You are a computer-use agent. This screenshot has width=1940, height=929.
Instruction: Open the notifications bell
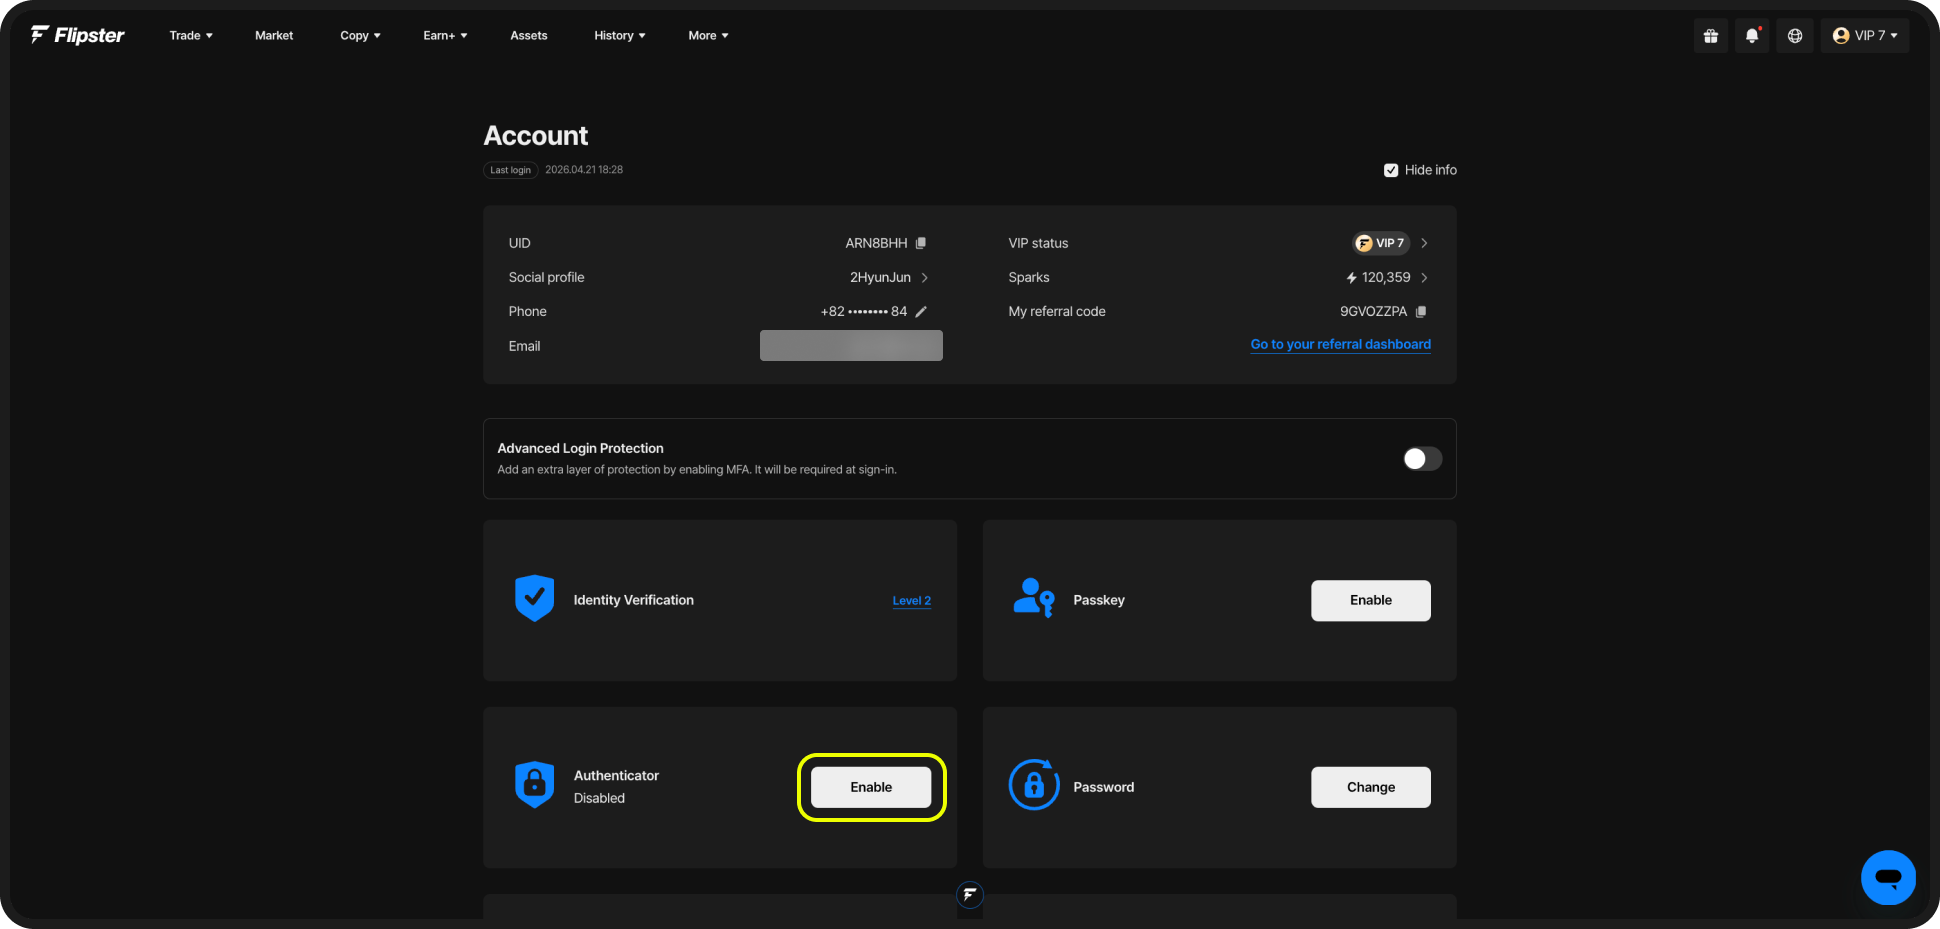pyautogui.click(x=1752, y=36)
